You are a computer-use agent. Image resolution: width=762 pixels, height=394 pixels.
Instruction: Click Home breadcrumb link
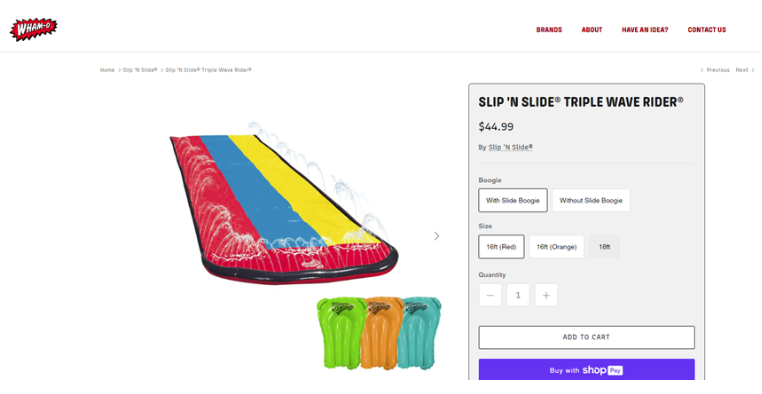[x=107, y=70]
